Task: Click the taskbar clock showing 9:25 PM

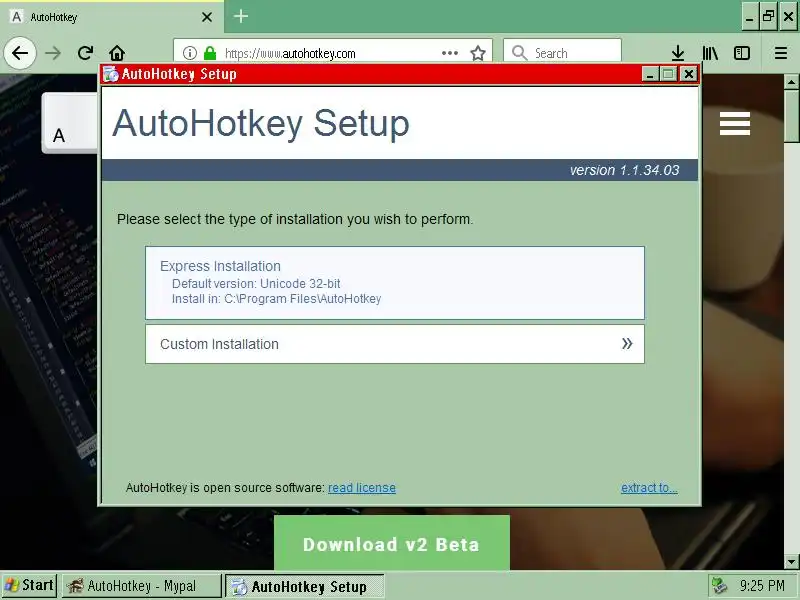Action: [762, 585]
